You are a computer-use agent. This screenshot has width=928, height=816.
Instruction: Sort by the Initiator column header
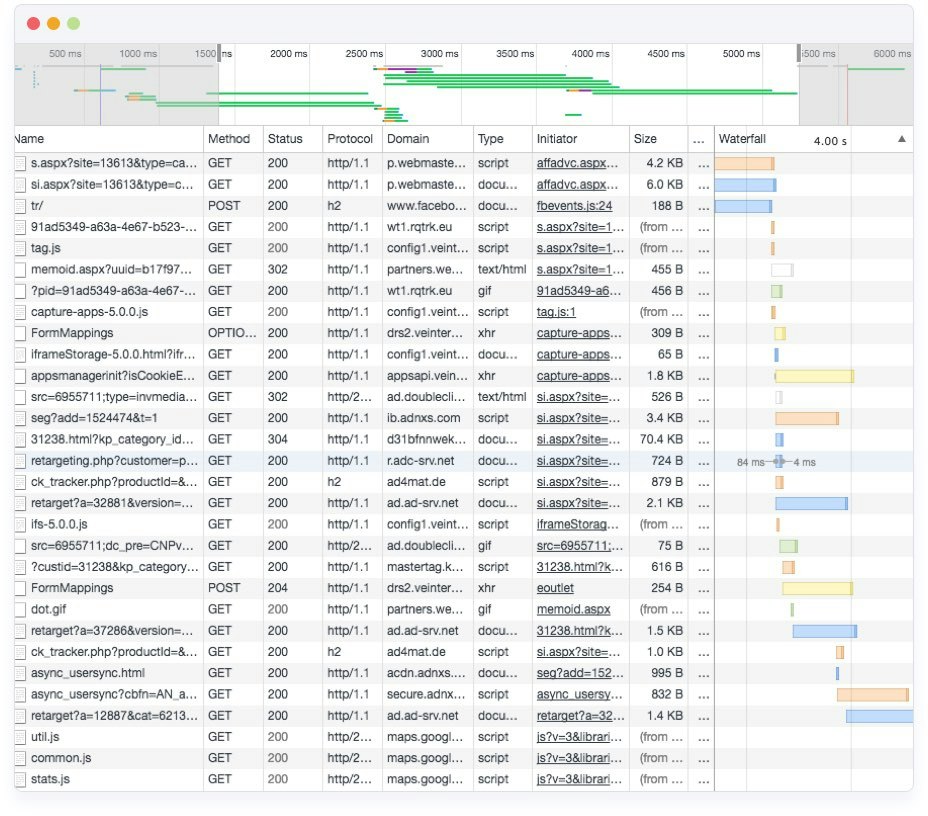tap(581, 139)
